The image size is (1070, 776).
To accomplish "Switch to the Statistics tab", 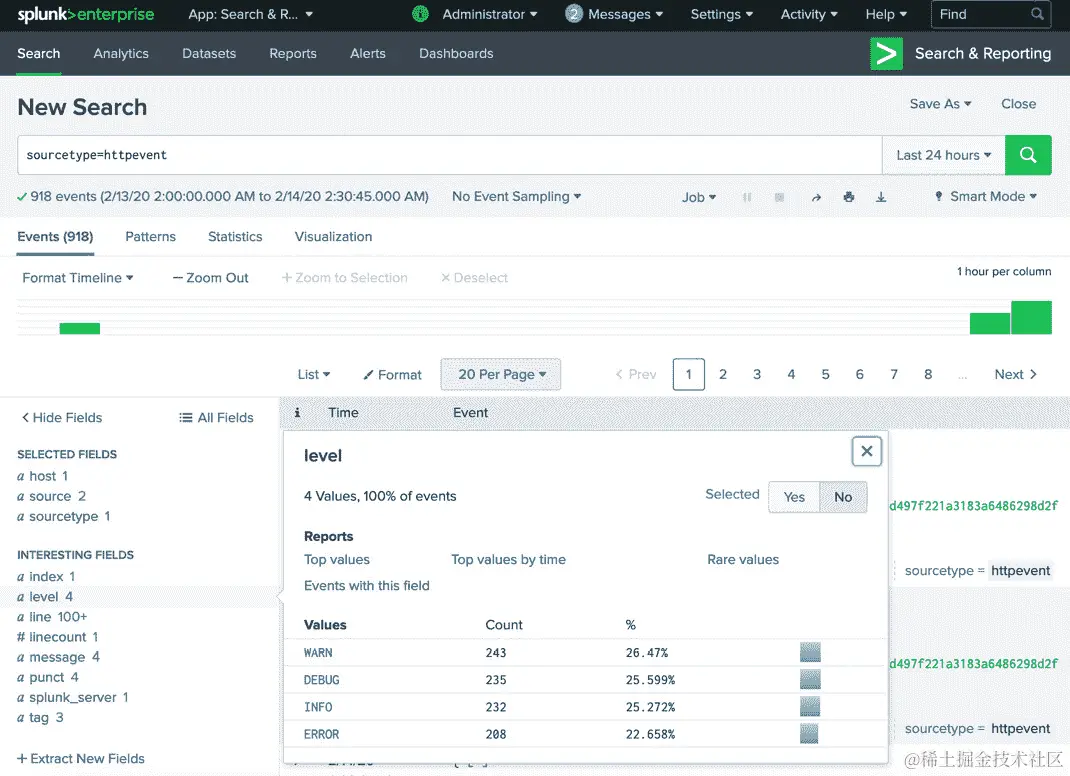I will tap(235, 237).
